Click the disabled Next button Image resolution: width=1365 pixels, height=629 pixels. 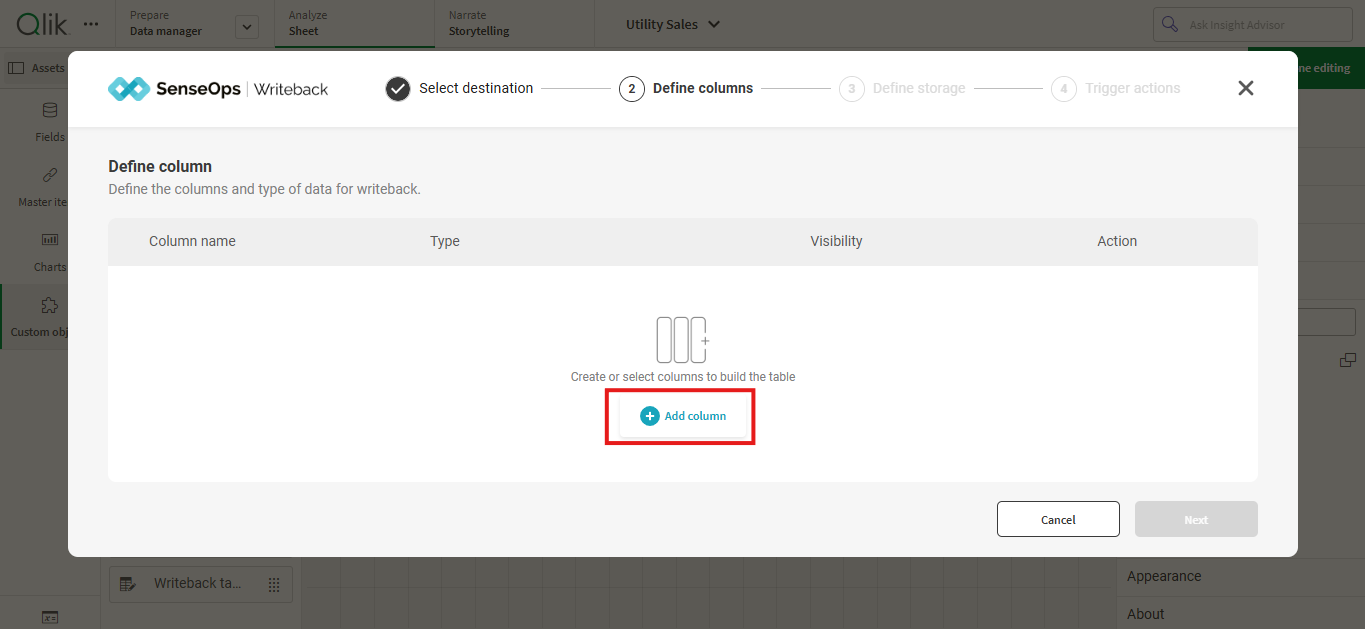[1196, 519]
